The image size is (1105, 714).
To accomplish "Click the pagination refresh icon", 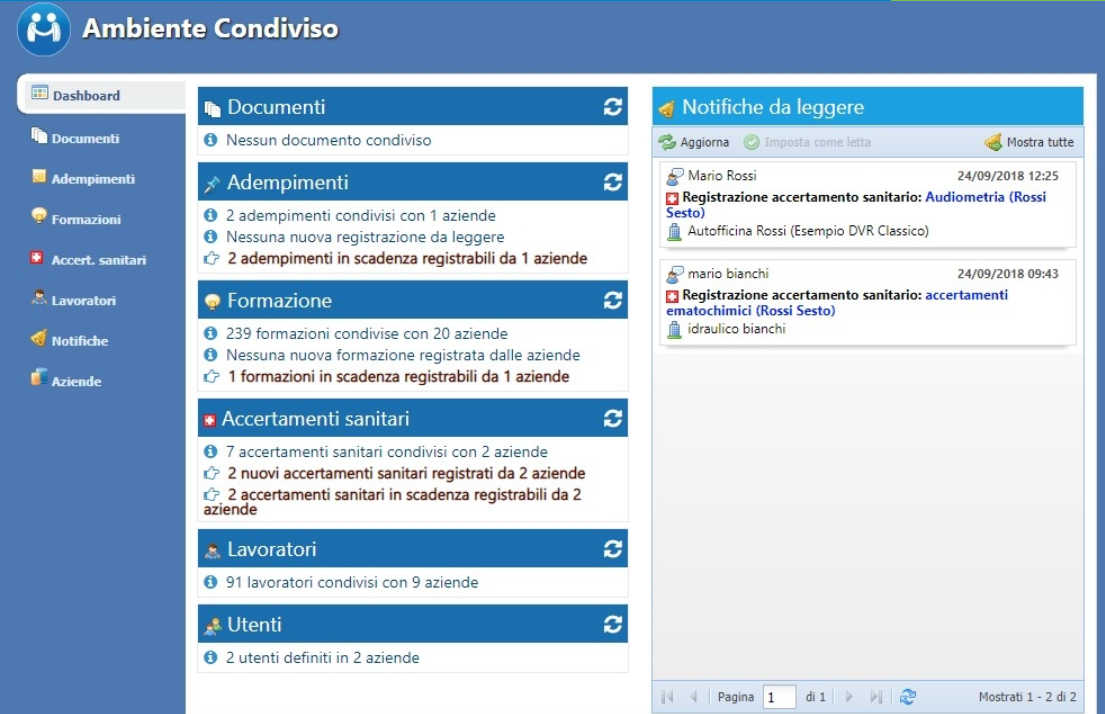I will pos(907,697).
